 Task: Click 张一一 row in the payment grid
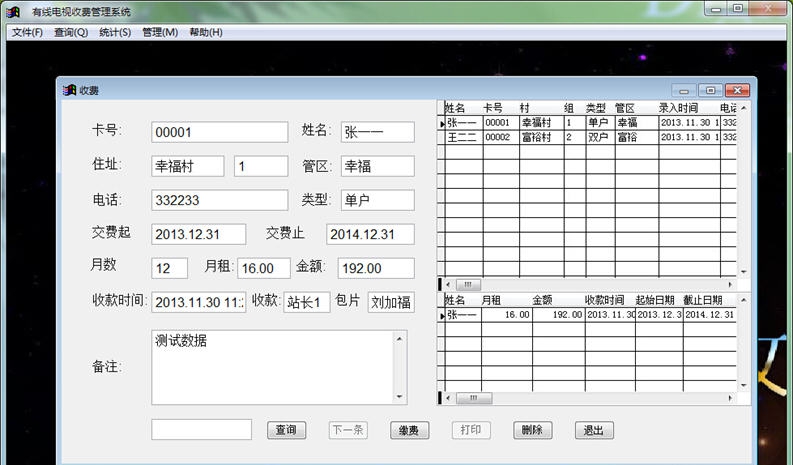[x=590, y=315]
